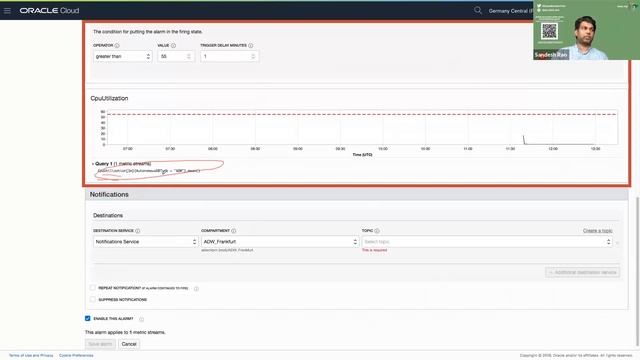Click the 'Create a topic' link

tap(598, 231)
